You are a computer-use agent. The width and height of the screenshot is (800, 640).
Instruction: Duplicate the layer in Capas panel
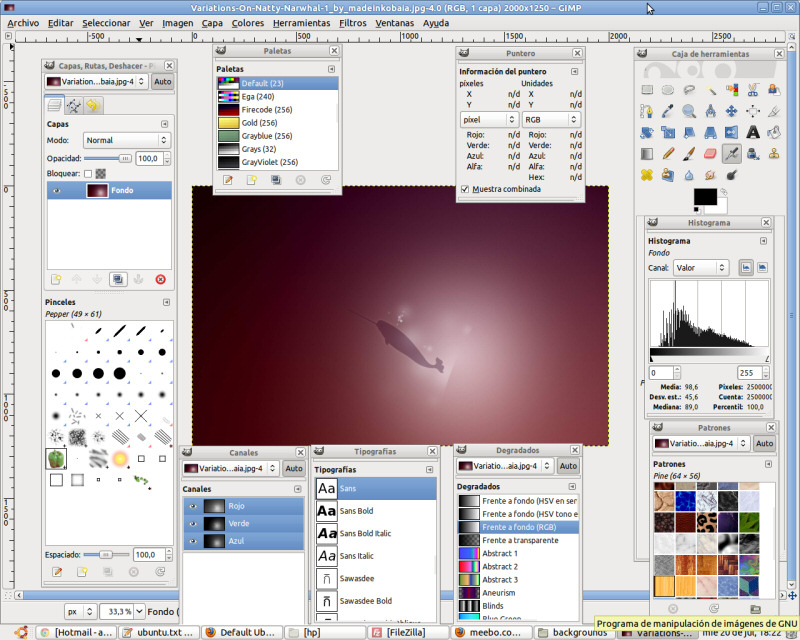coord(118,279)
